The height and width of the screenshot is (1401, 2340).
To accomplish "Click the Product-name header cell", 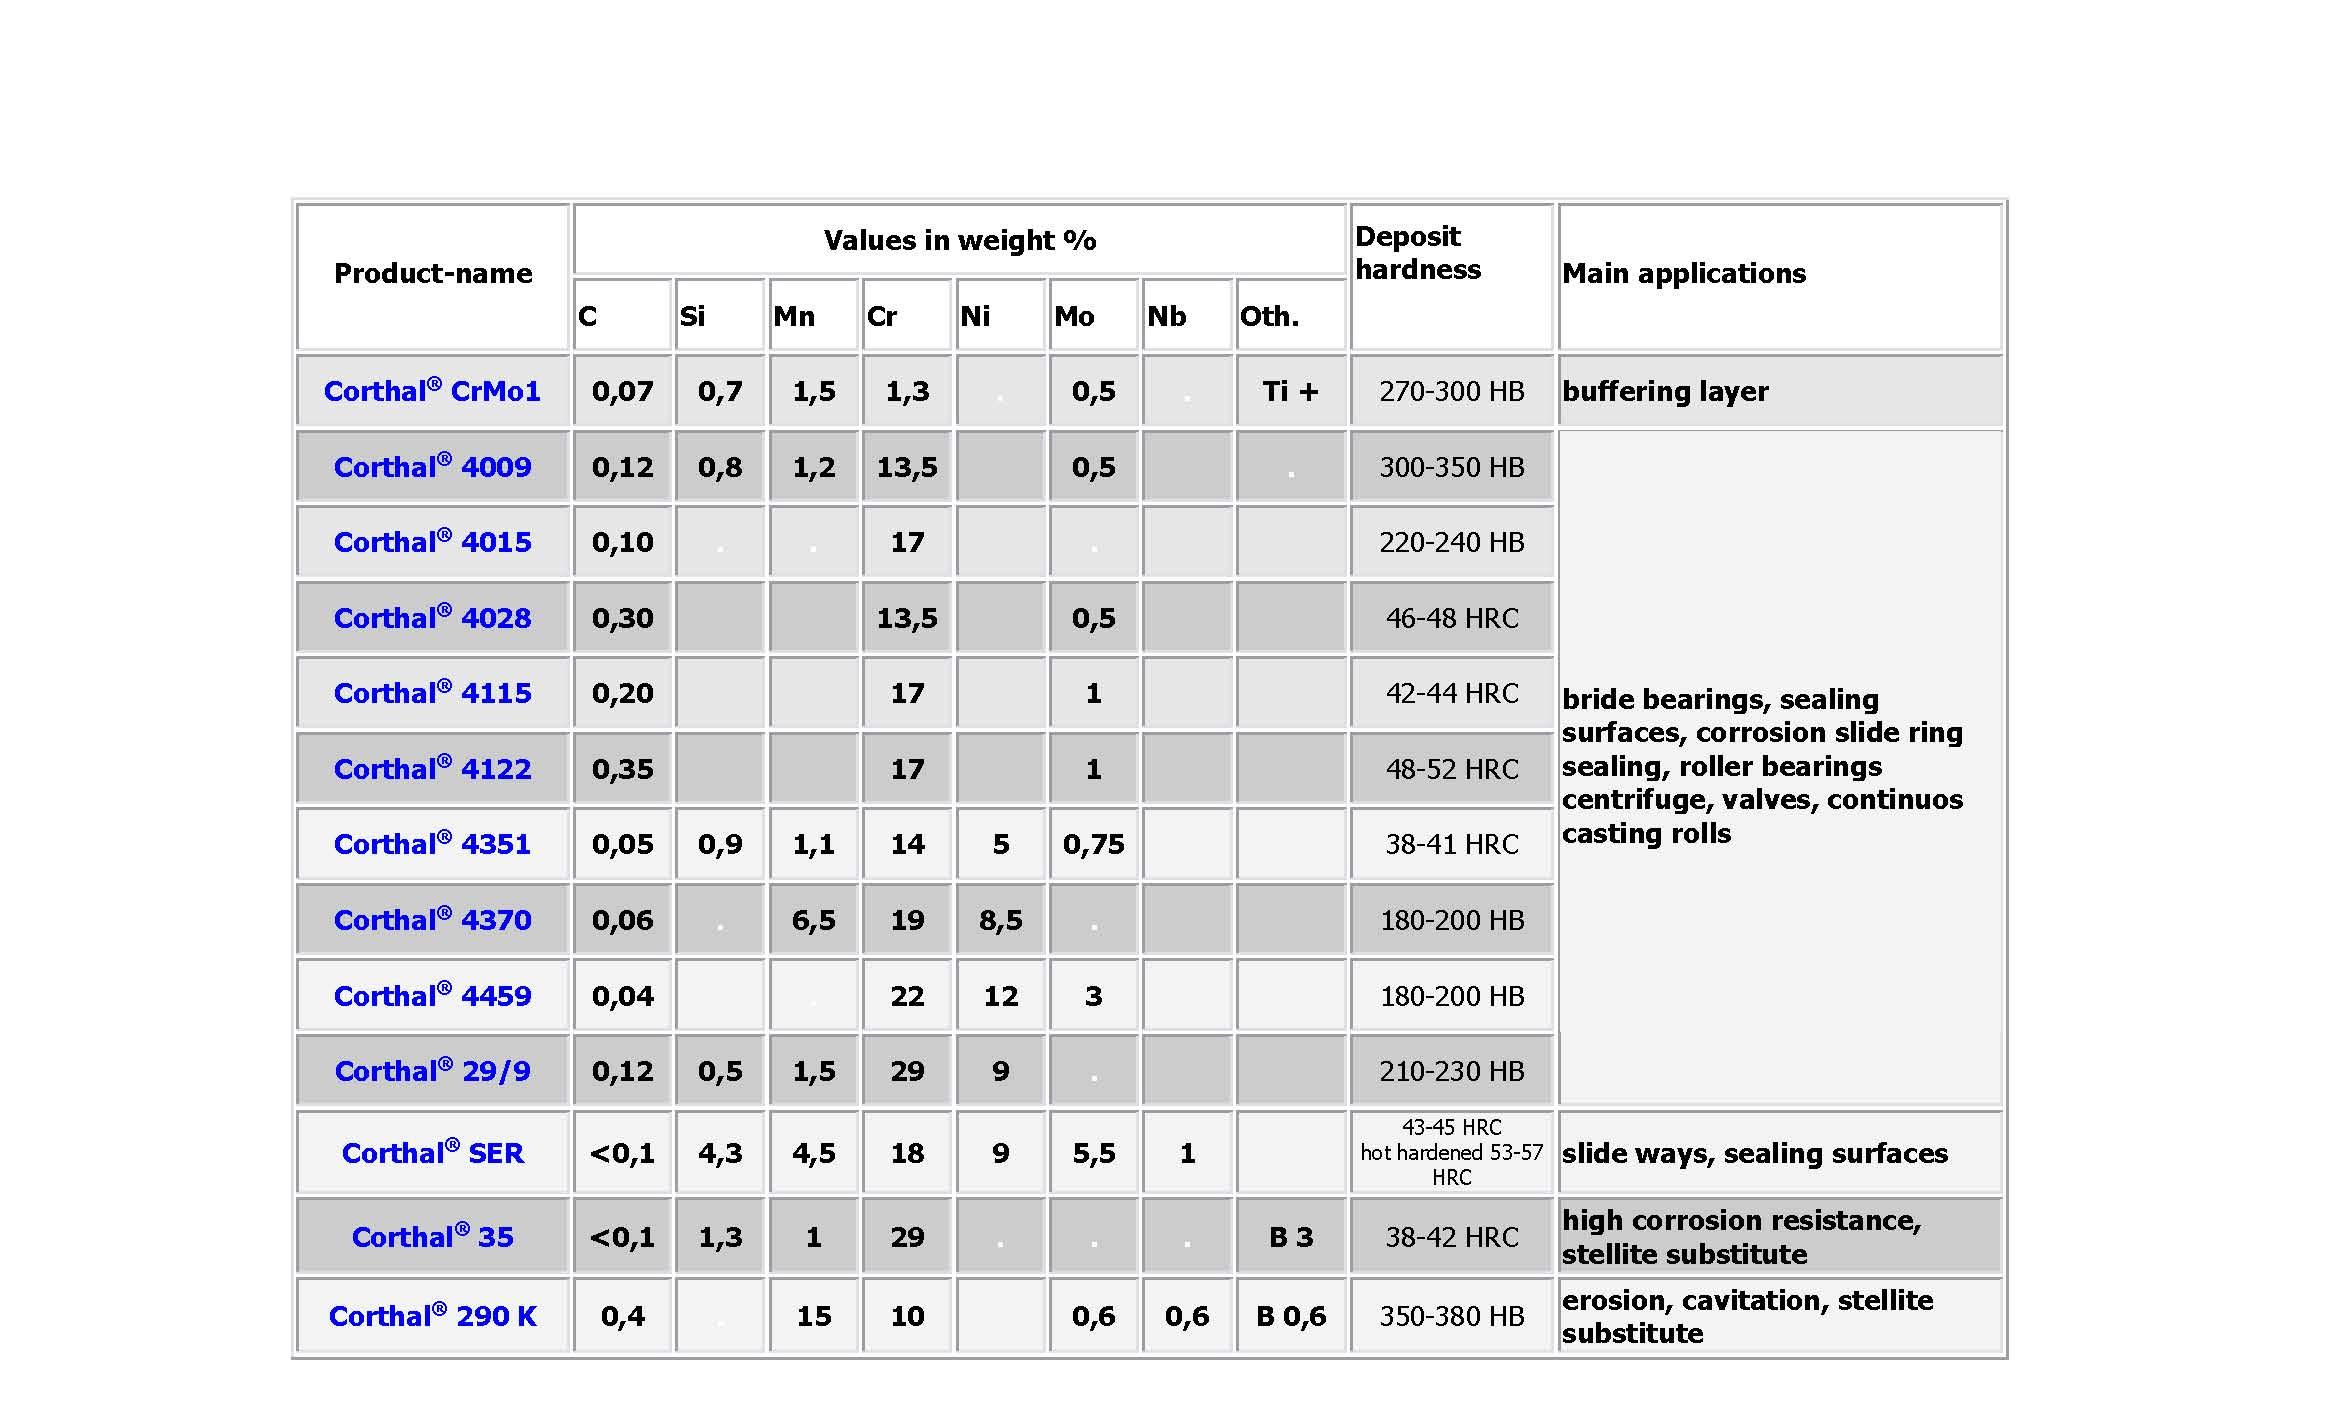I will coord(433,277).
